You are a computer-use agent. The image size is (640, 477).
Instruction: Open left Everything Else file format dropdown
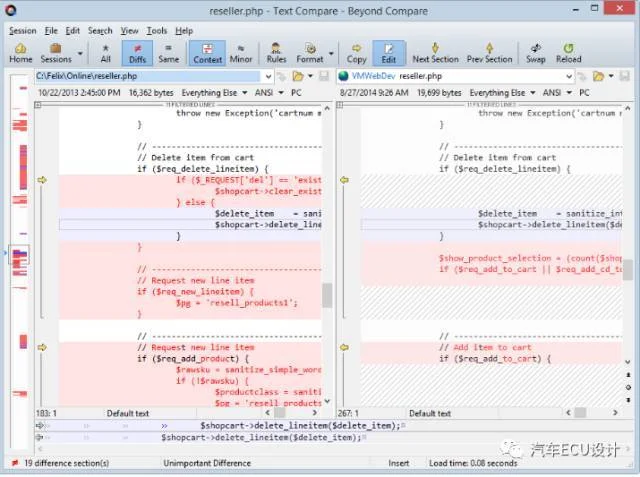214,93
